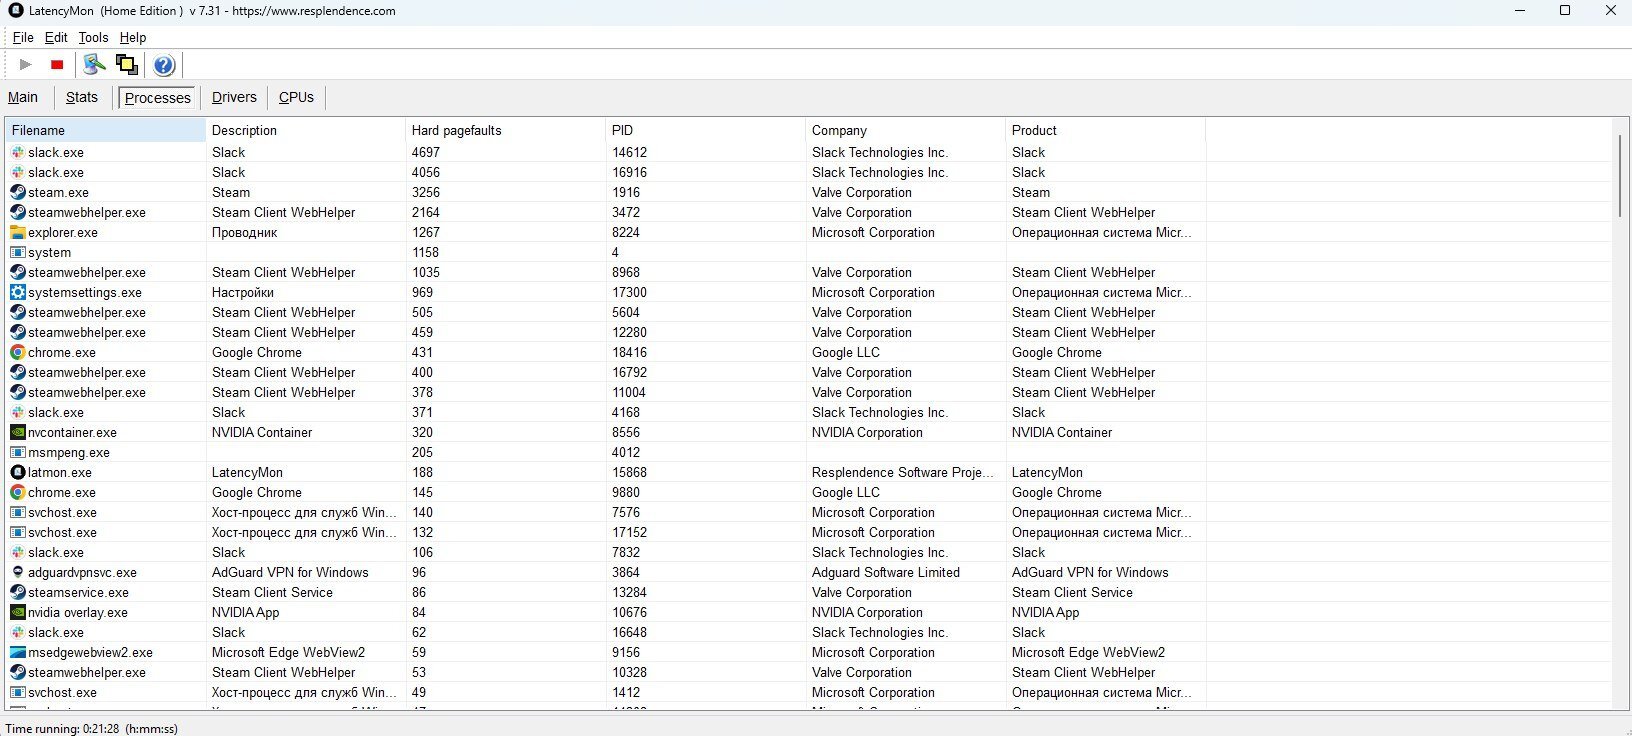Open the blue Help question mark icon

[164, 65]
